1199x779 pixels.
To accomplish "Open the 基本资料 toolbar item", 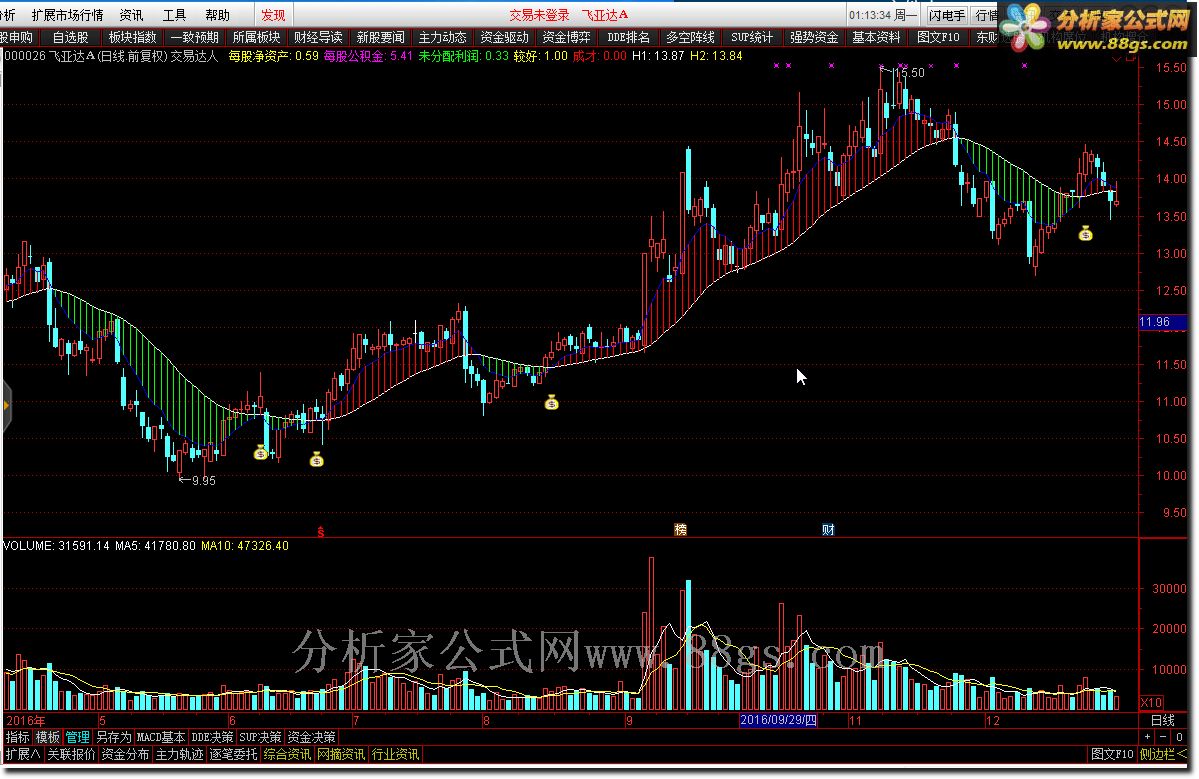I will point(876,37).
